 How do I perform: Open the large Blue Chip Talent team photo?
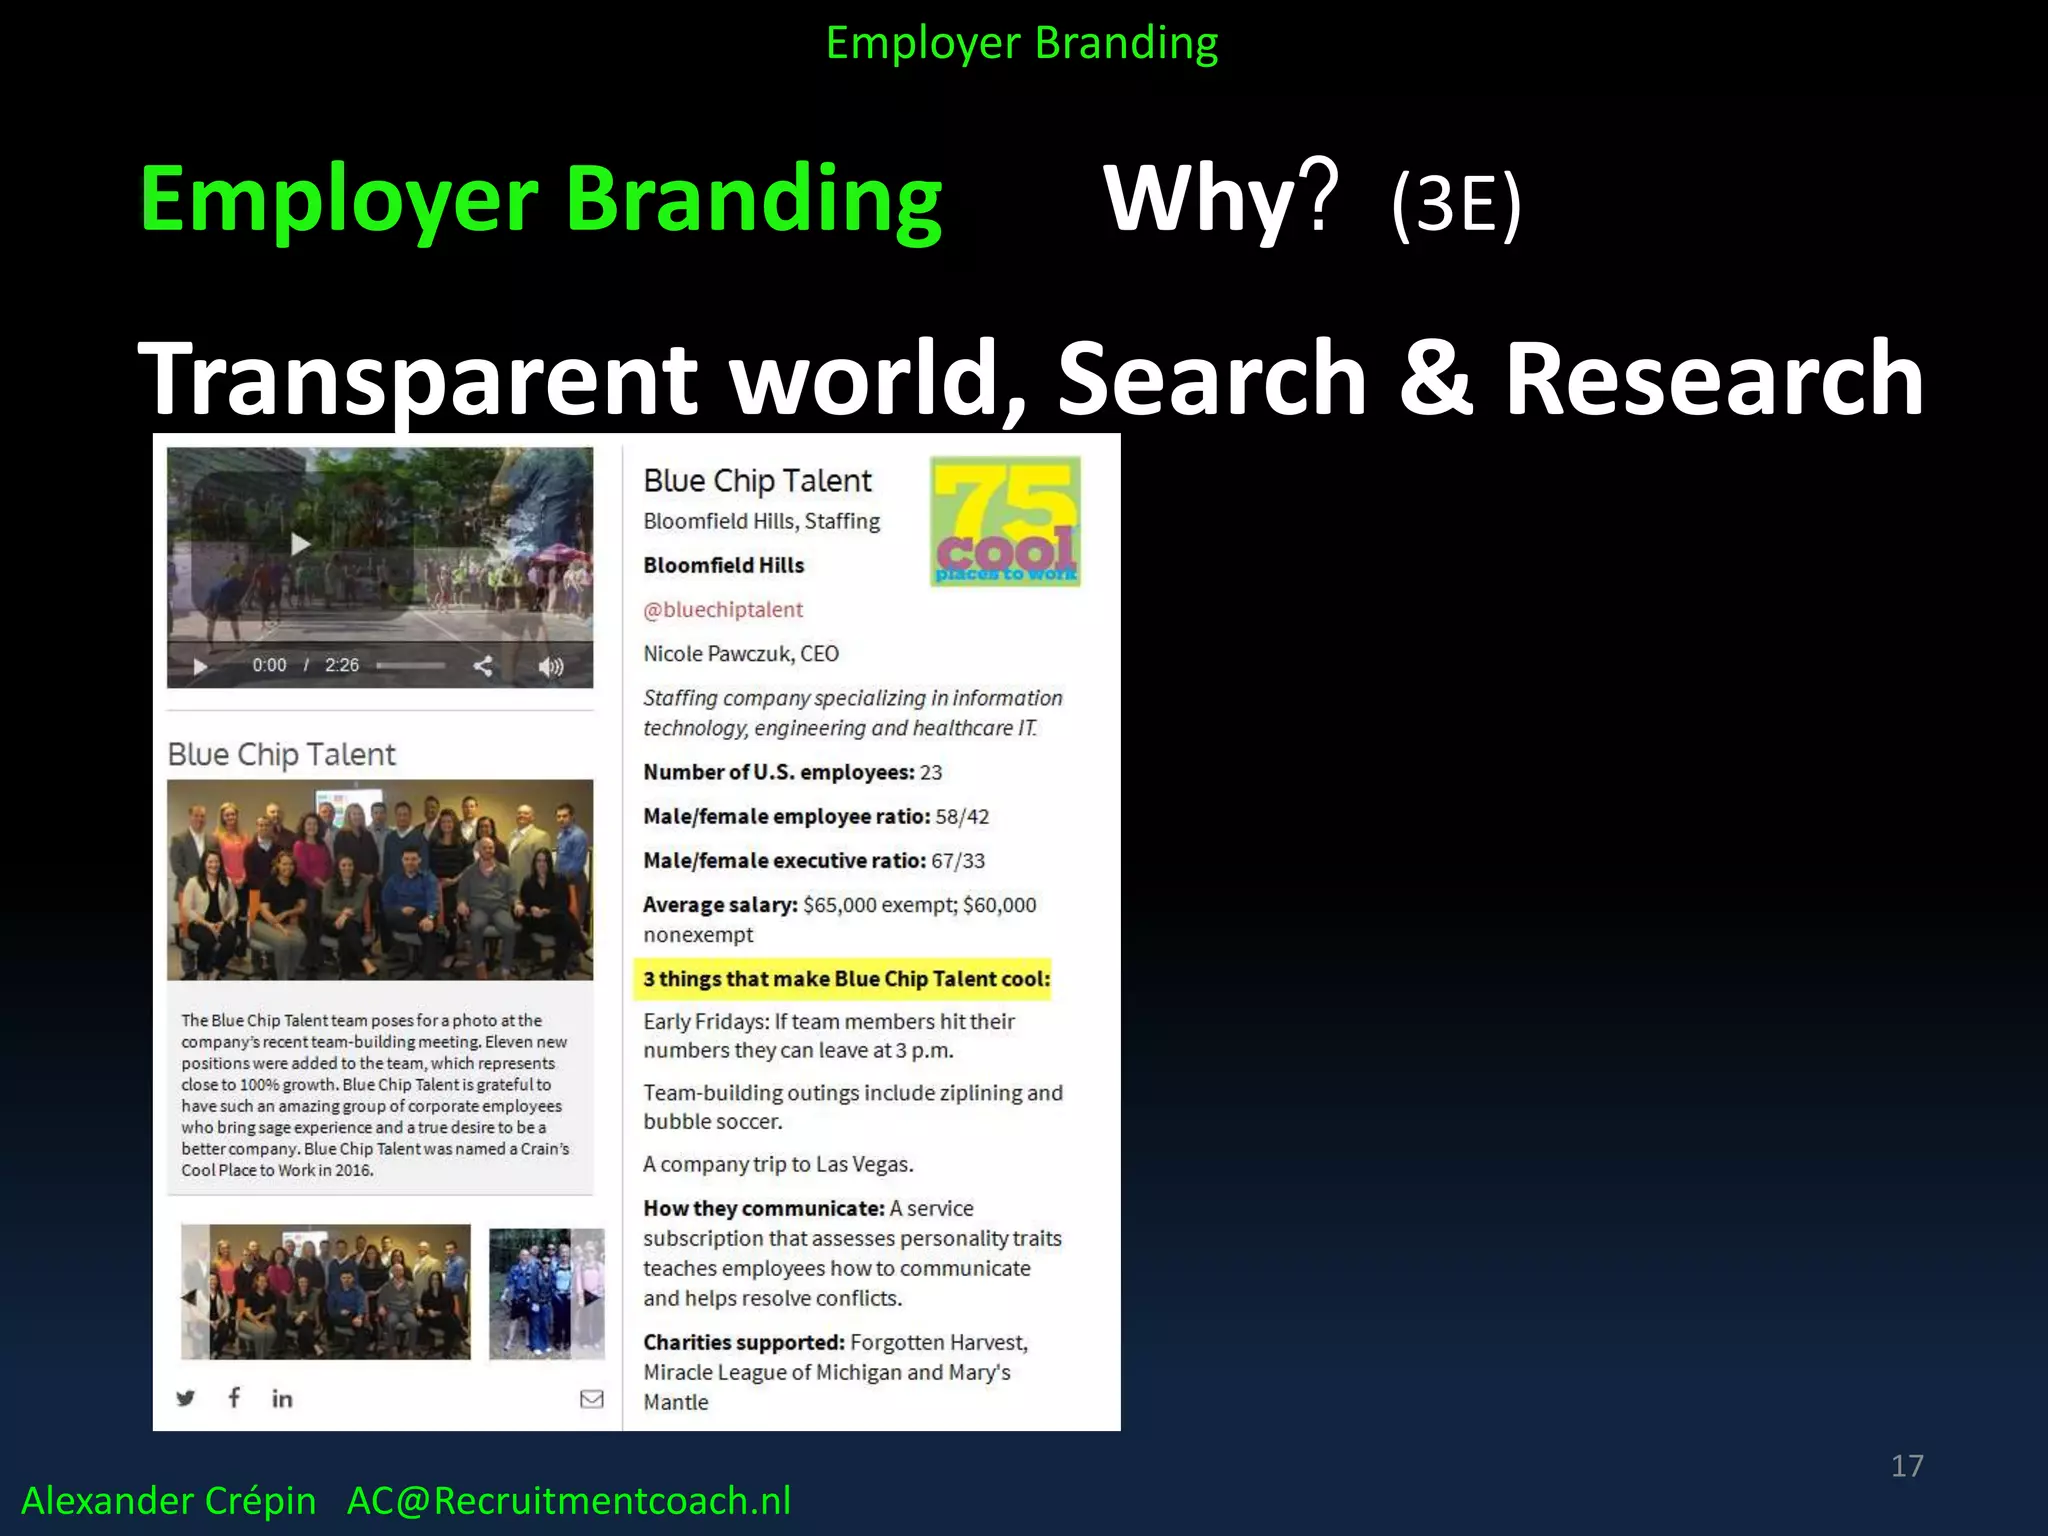pos(380,880)
